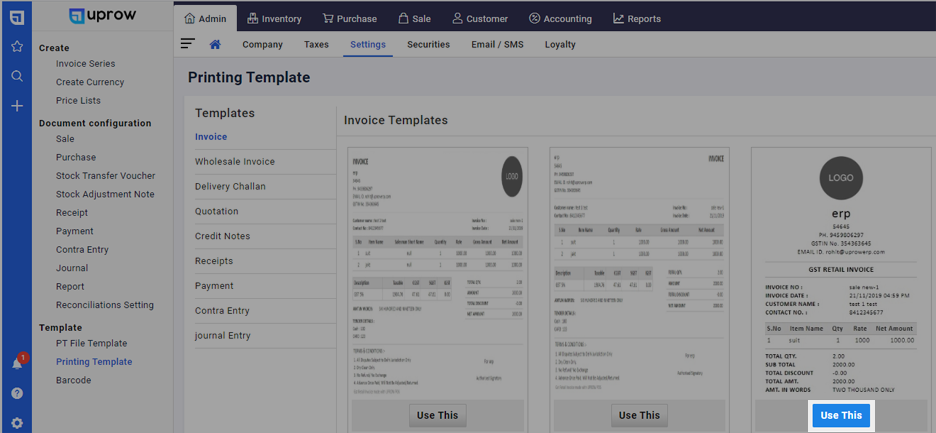Screen dimensions: 936x433
Task: Preview GST Retail Invoice receipt template
Action: click(841, 274)
